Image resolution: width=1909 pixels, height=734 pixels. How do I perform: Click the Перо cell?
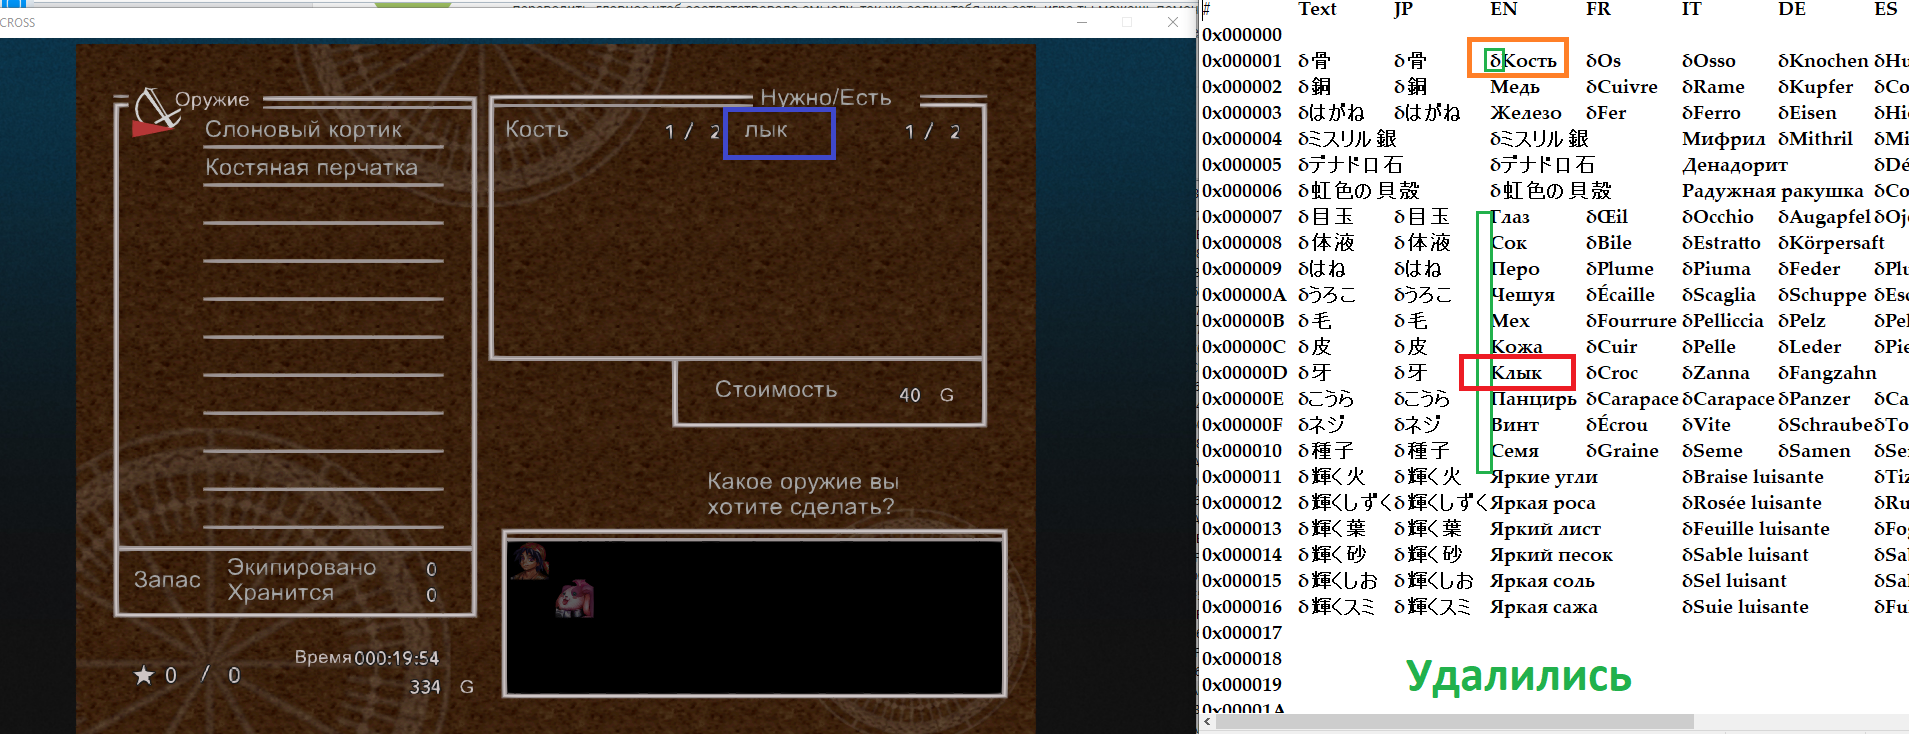[x=1515, y=269]
